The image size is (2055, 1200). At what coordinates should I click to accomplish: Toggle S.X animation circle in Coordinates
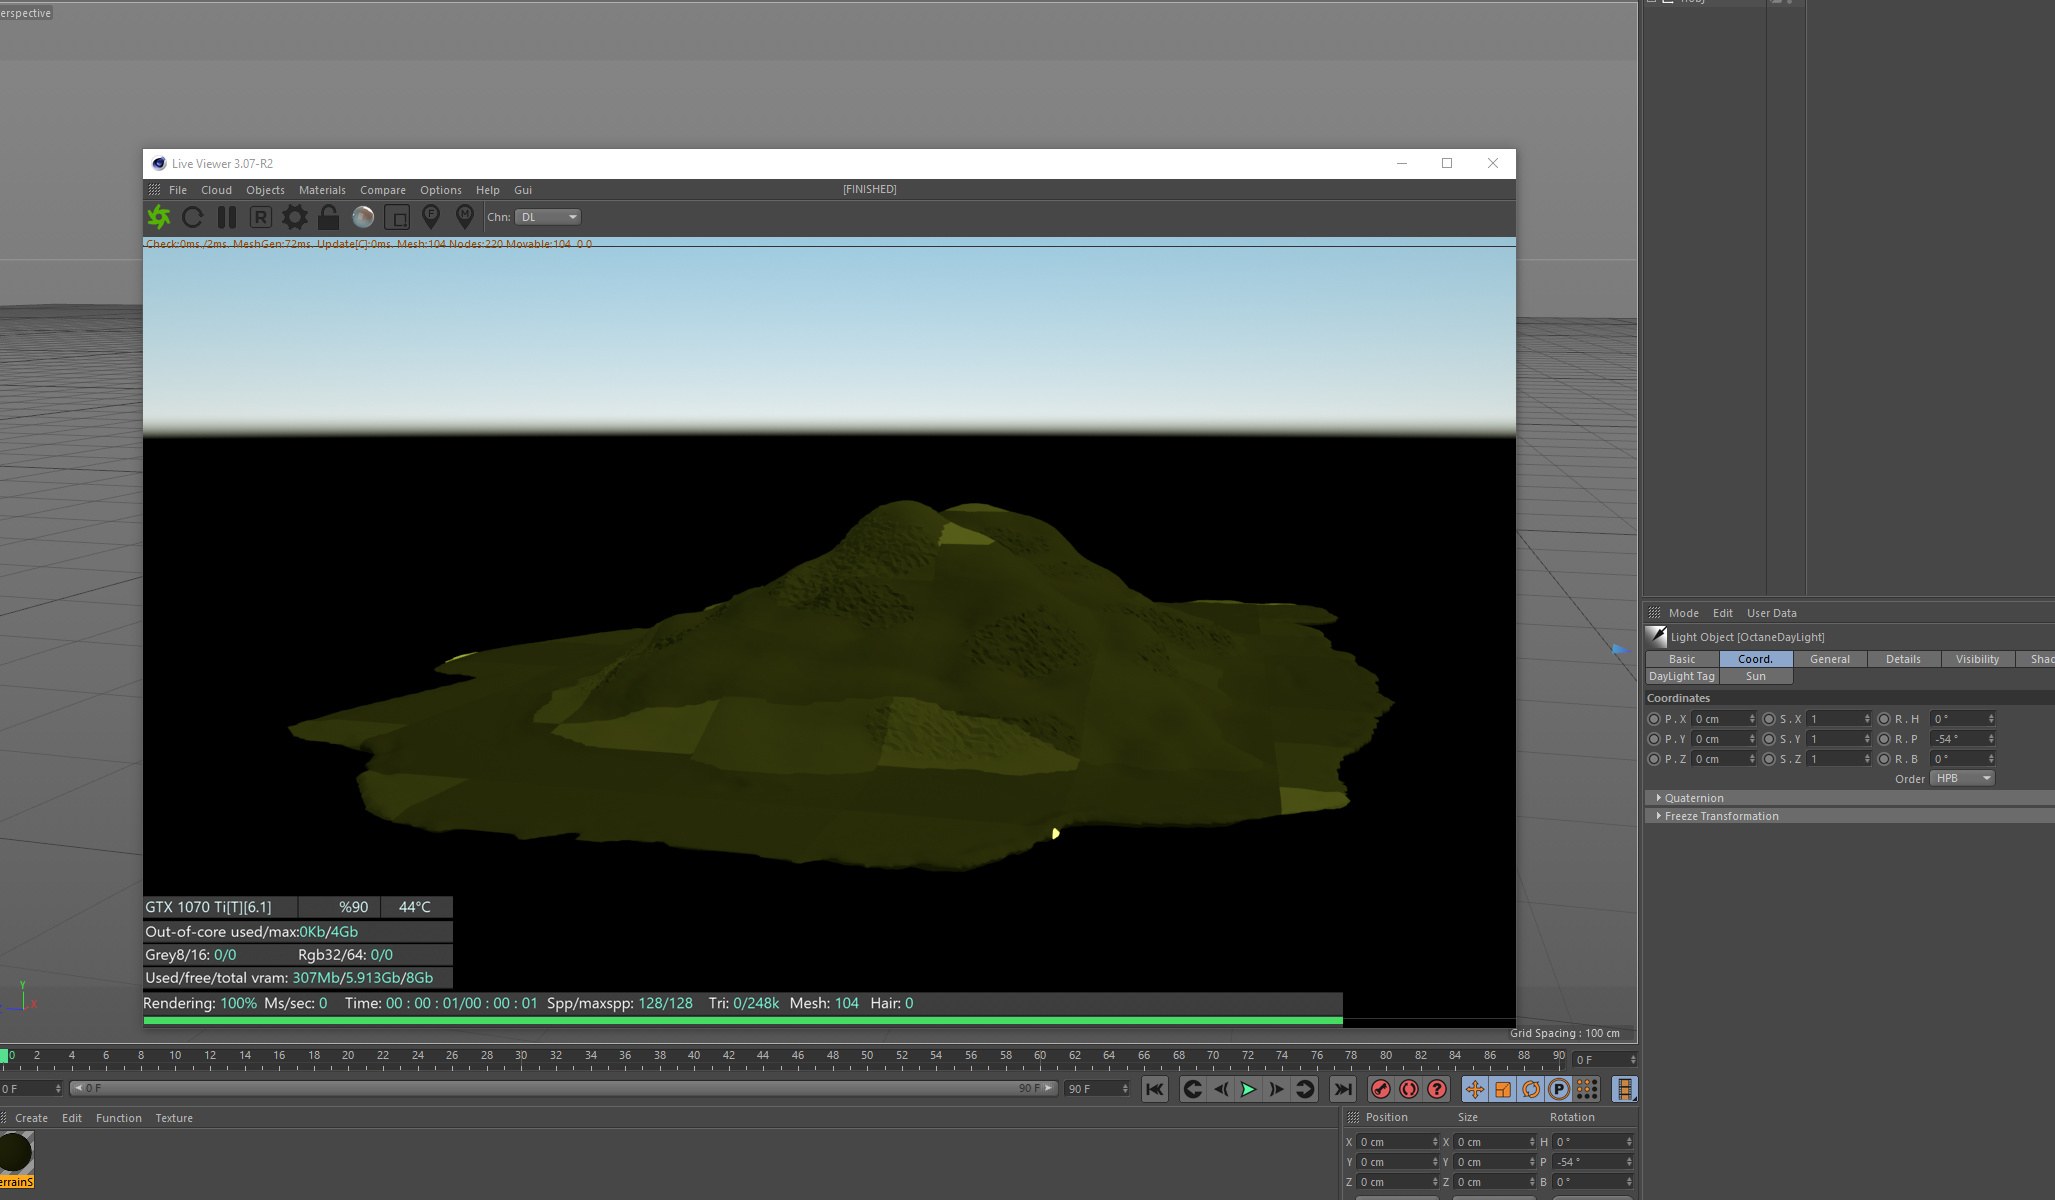(x=1769, y=719)
